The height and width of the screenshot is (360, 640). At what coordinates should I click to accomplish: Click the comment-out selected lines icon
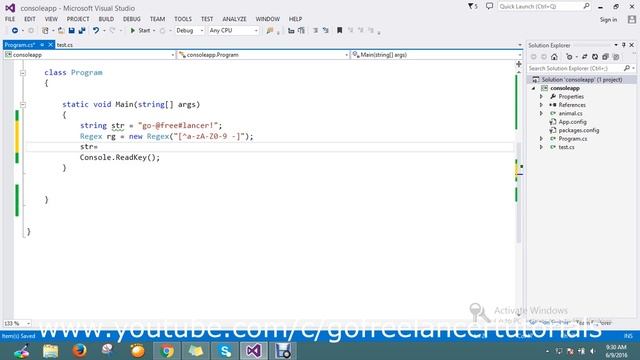[x=315, y=31]
